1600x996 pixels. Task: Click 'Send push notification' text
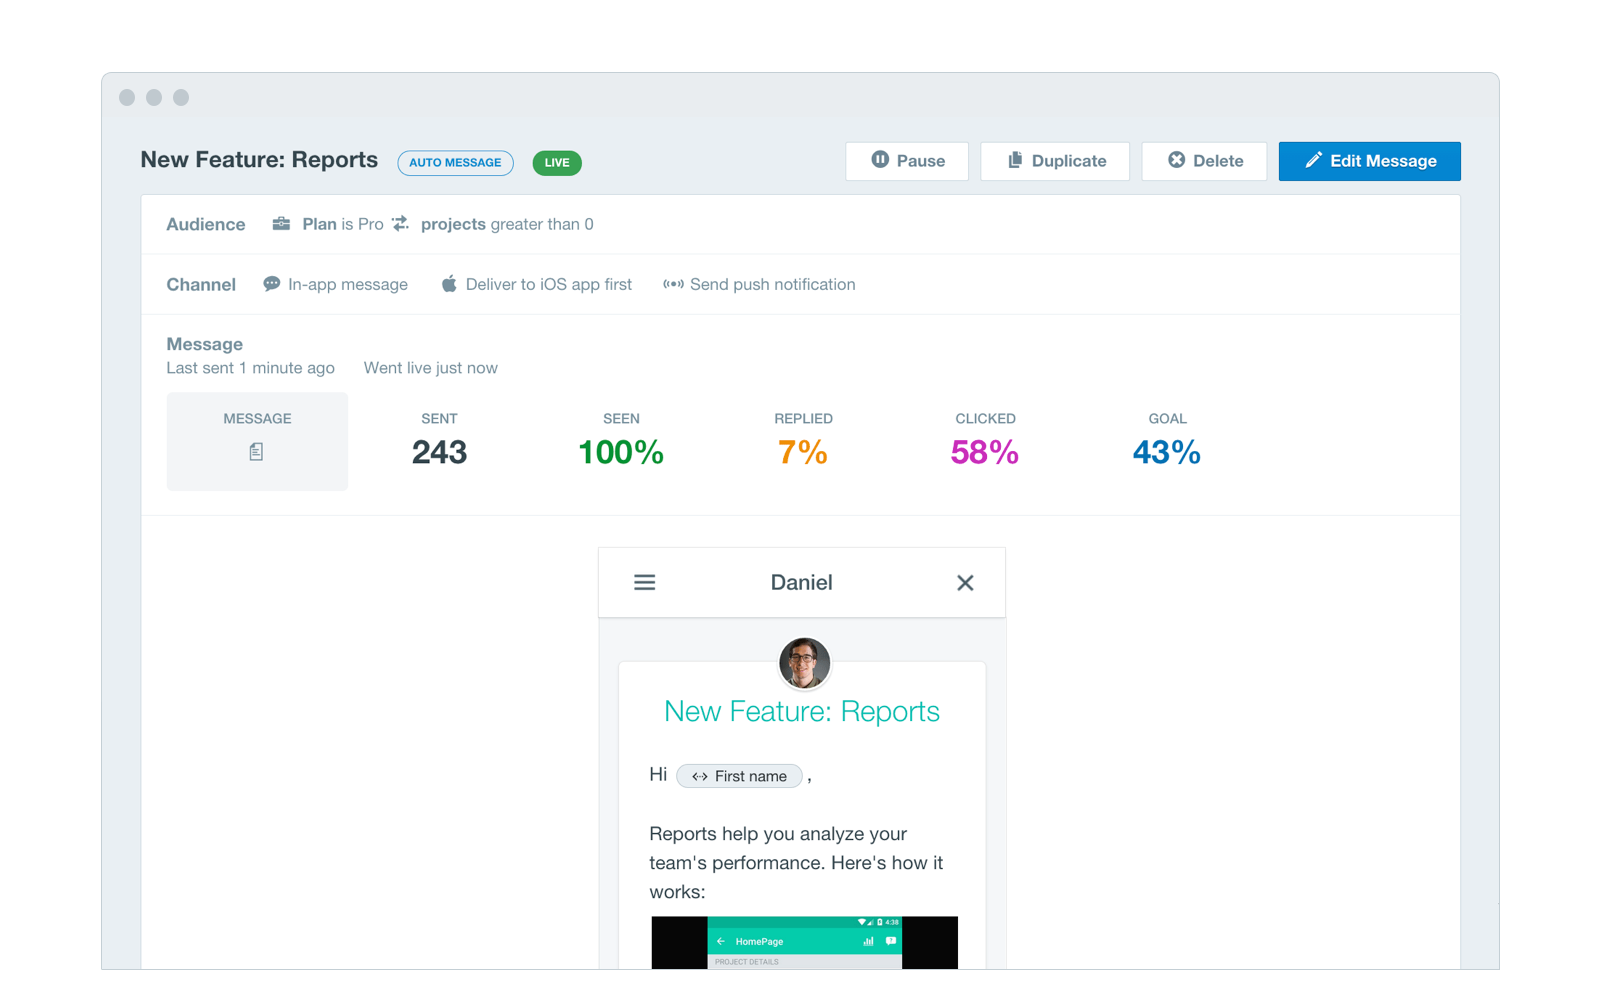[773, 284]
